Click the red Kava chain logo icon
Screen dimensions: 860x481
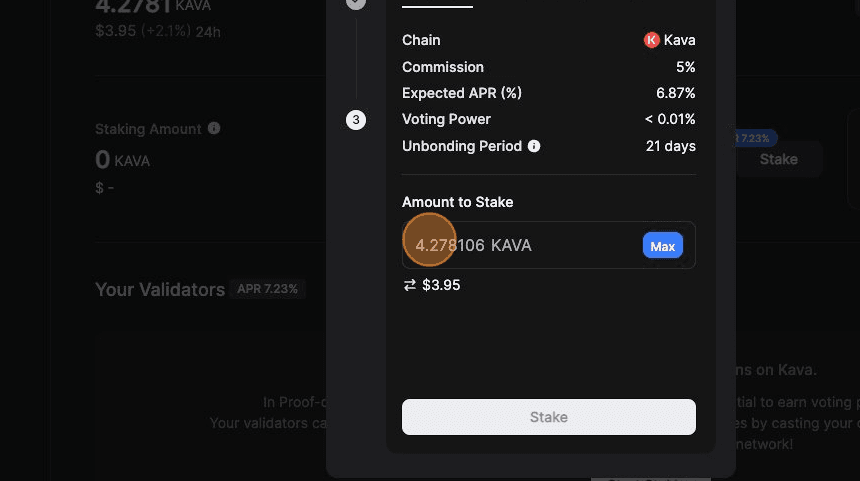[652, 41]
